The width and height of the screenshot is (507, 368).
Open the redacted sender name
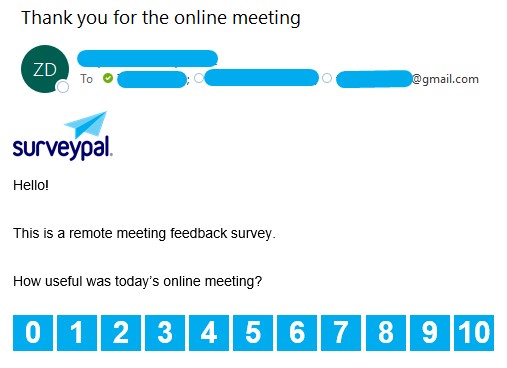click(x=147, y=58)
